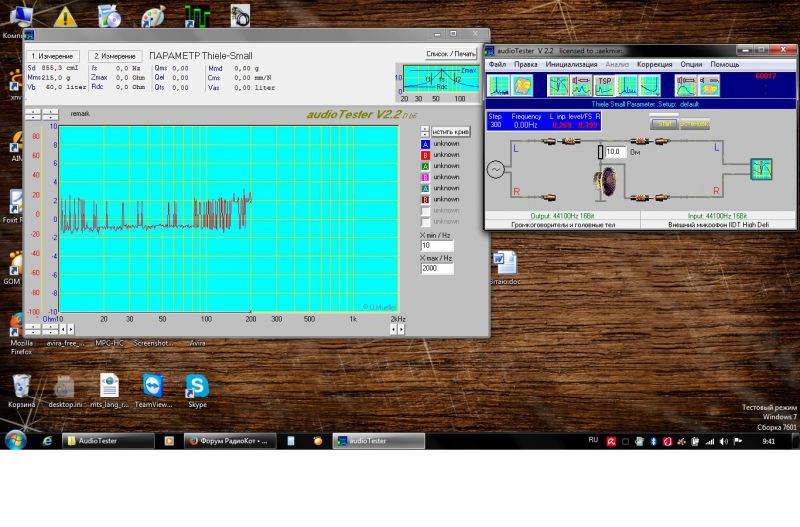The width and height of the screenshot is (800, 527).
Task: Enable the first disabled unknown curve checkbox
Action: pos(425,211)
